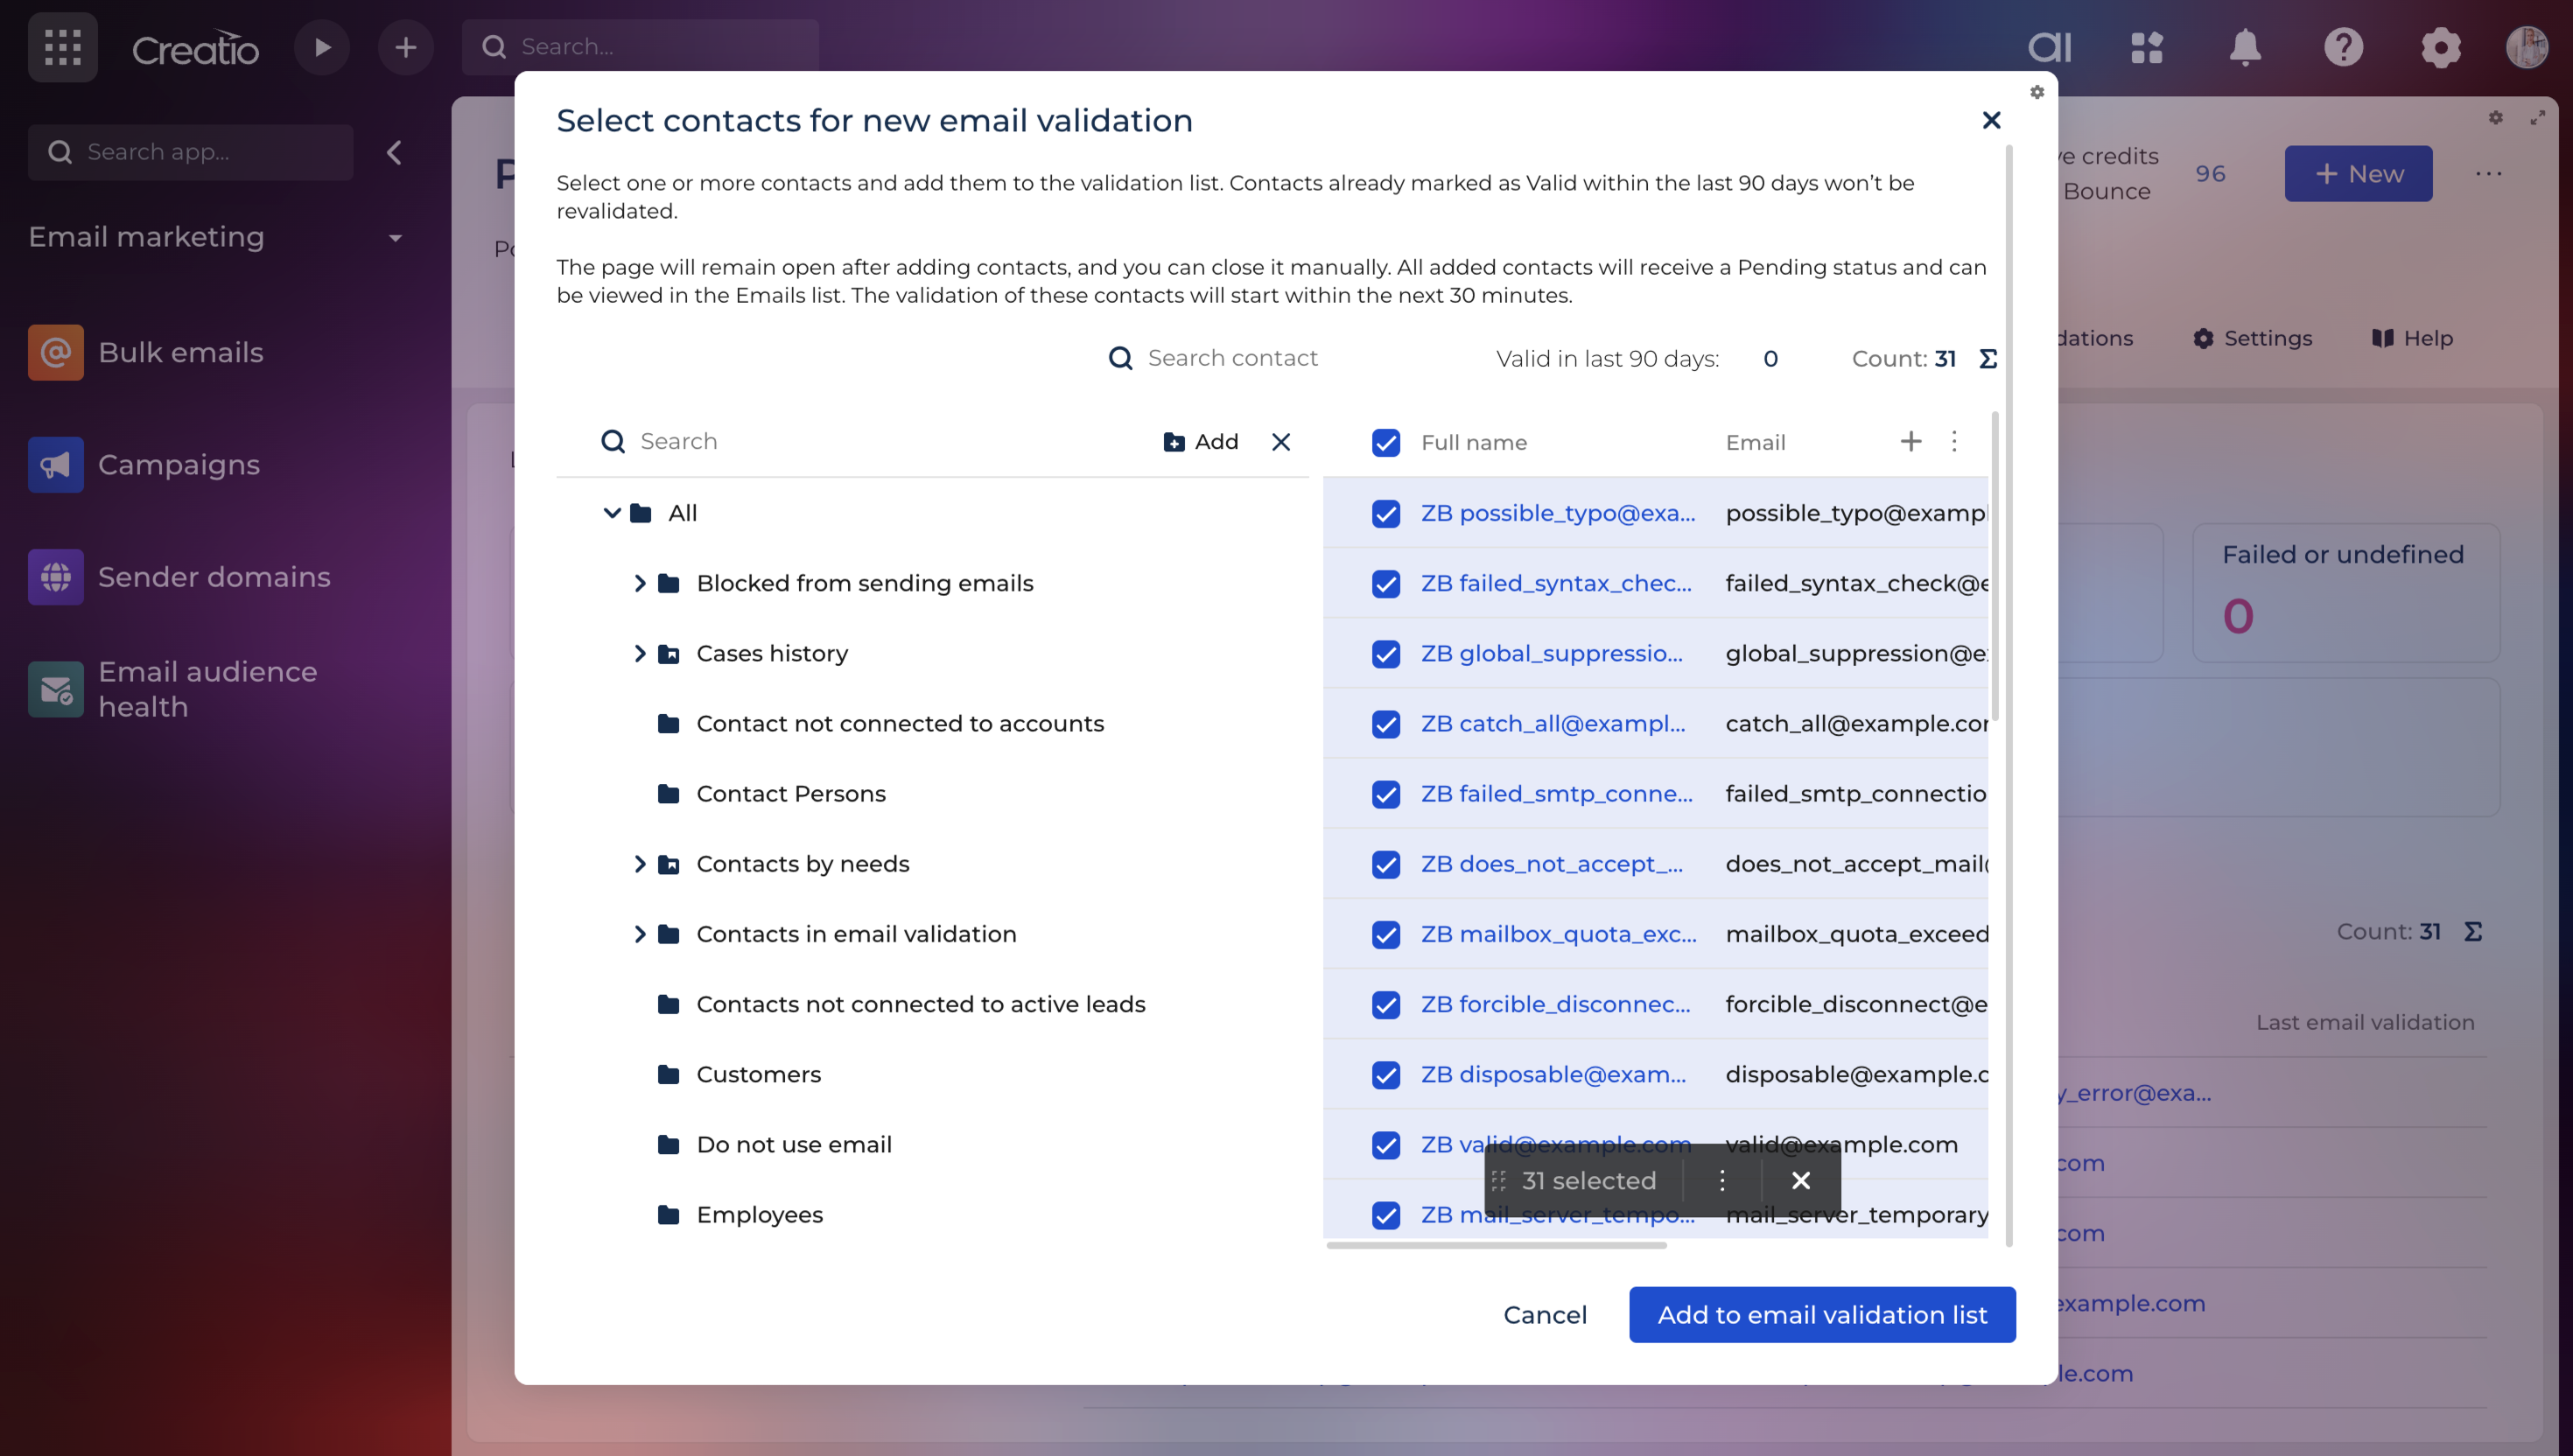2573x1456 pixels.
Task: Open Email audience health section
Action: (207, 689)
